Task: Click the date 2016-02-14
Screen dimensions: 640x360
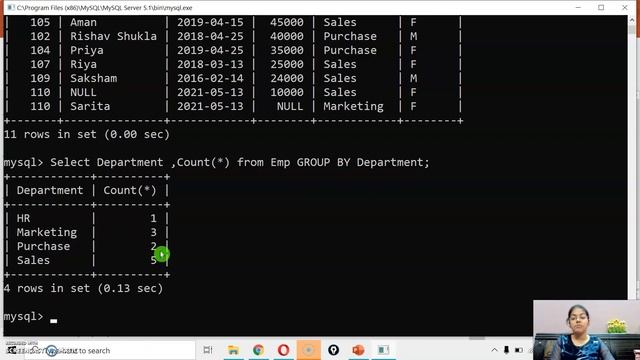Action: click(x=210, y=78)
